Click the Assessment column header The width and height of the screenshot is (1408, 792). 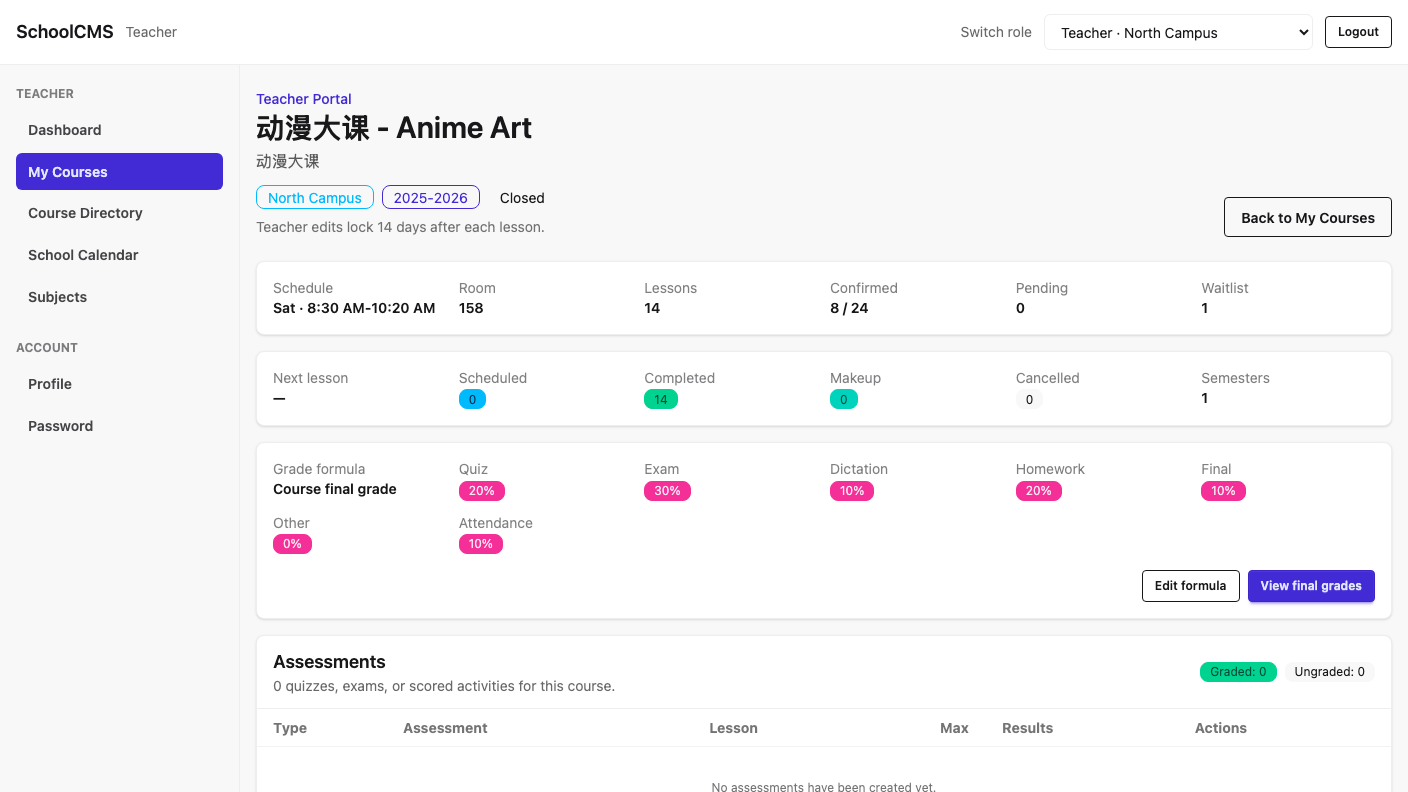point(445,728)
